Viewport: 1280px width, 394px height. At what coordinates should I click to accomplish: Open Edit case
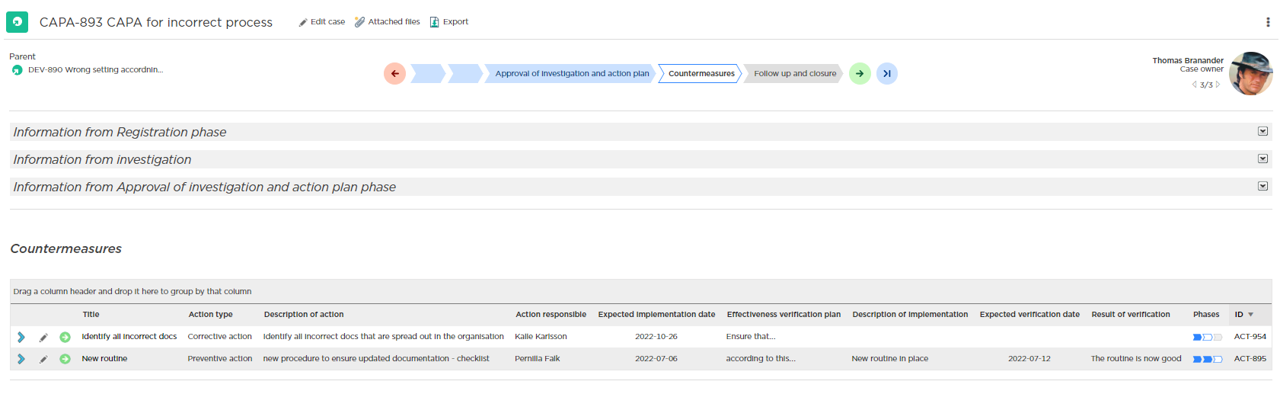coord(321,22)
